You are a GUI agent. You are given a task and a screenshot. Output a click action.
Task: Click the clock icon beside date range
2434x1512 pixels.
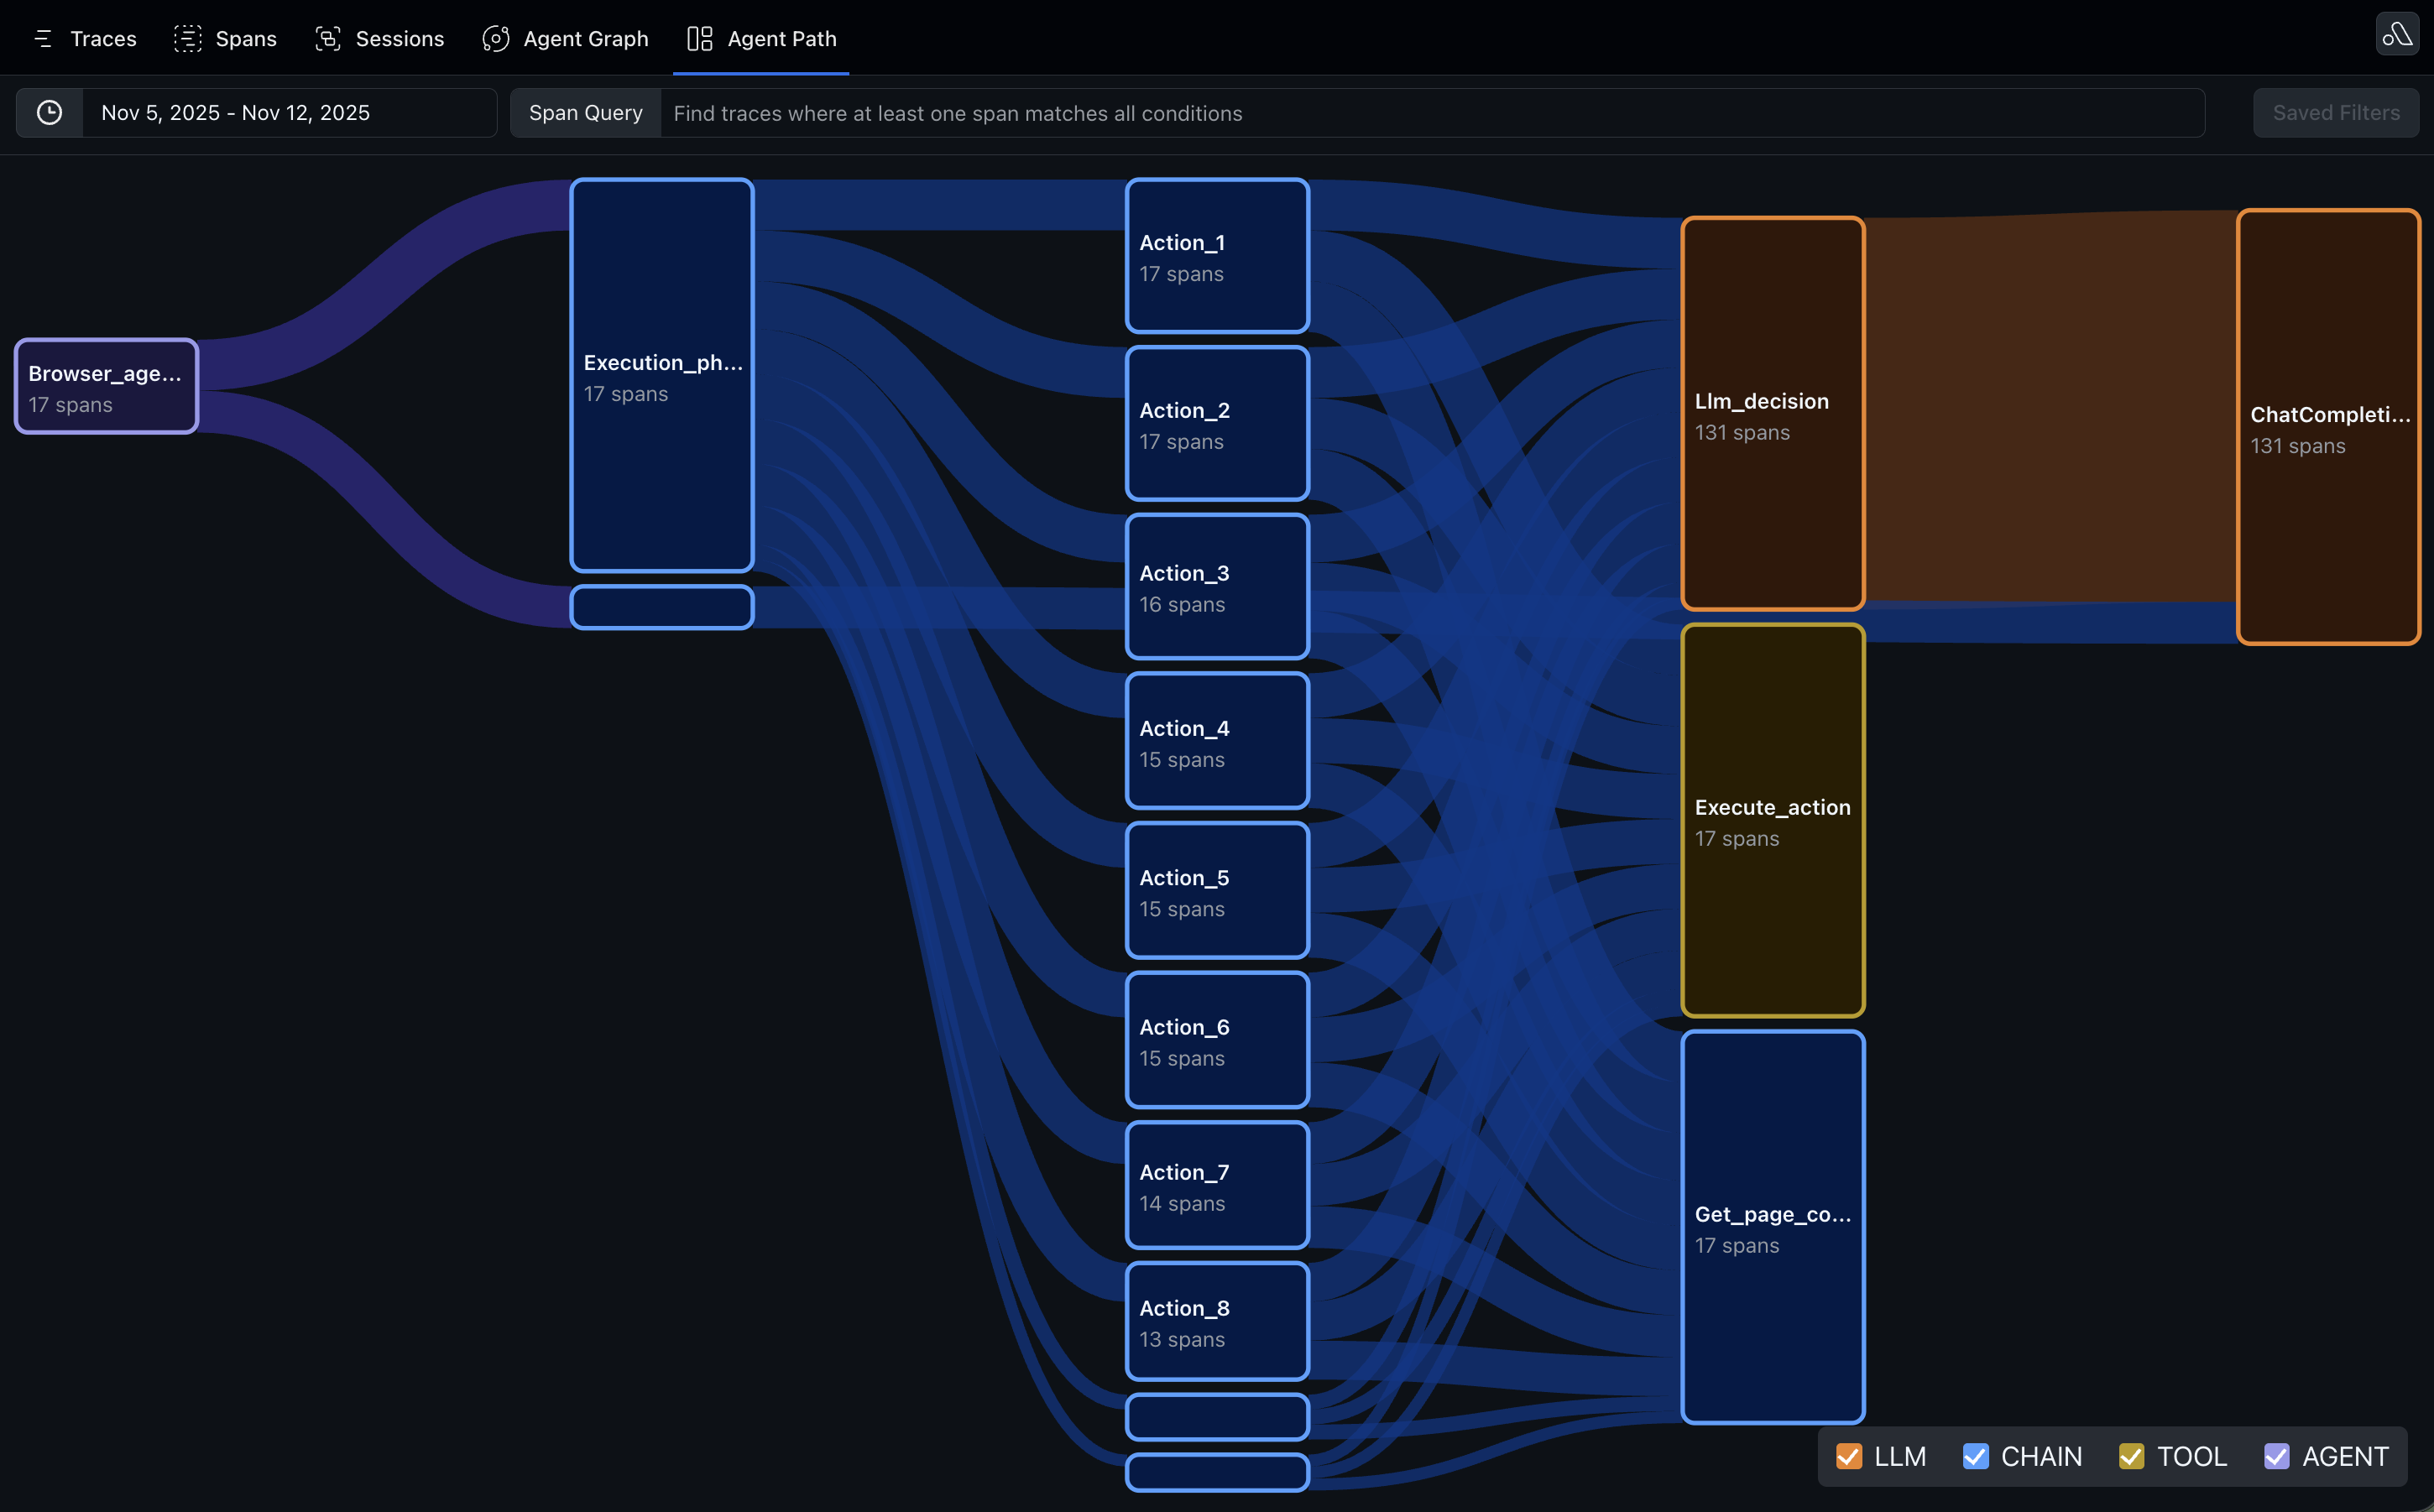point(49,113)
